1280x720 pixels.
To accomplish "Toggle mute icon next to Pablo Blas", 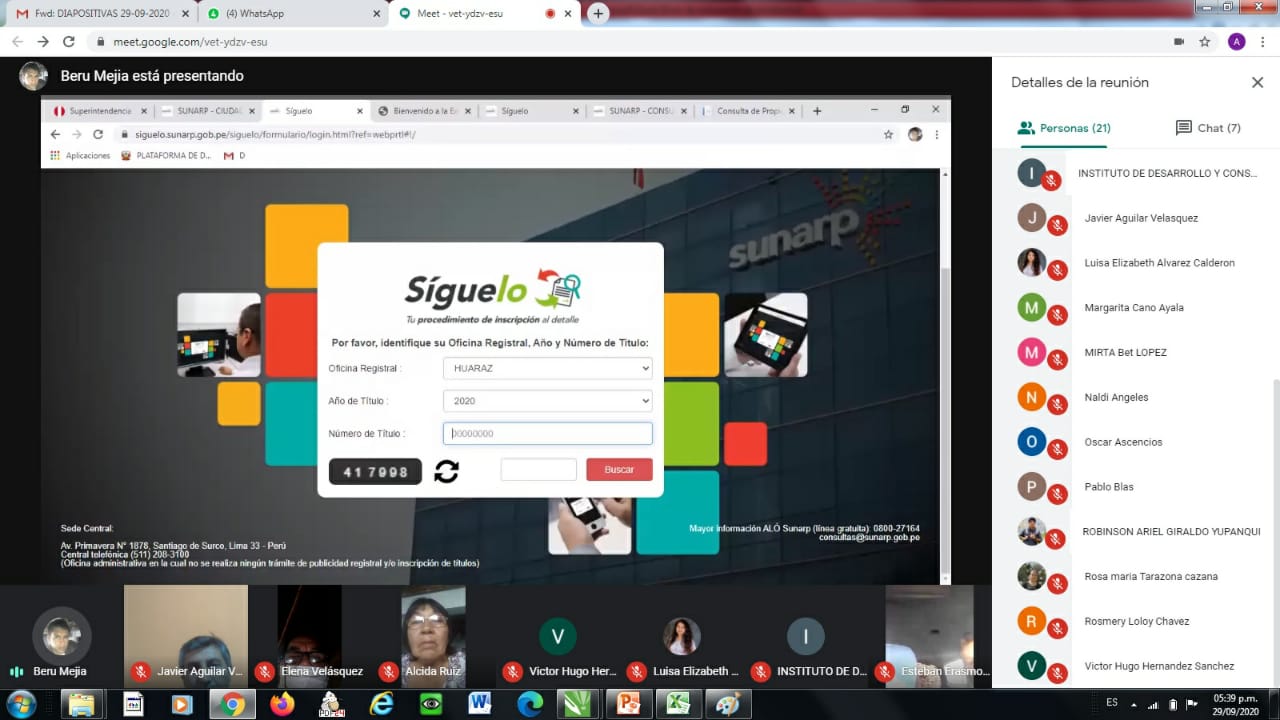I will tap(1057, 495).
